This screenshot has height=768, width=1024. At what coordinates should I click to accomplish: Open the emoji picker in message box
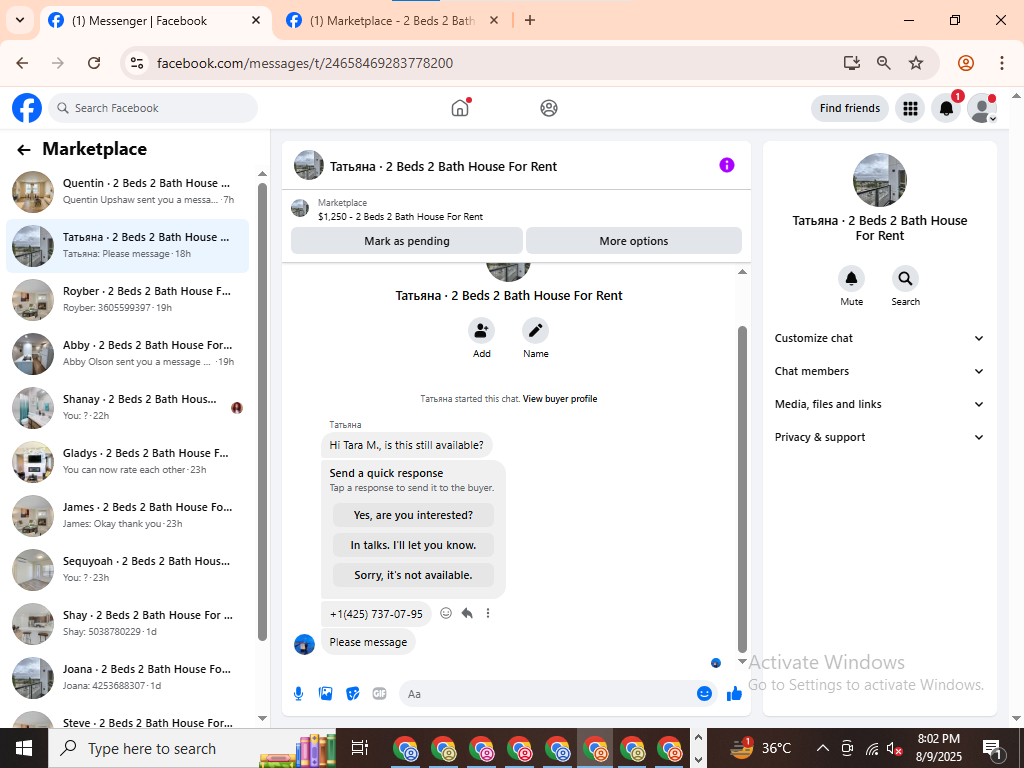[704, 694]
